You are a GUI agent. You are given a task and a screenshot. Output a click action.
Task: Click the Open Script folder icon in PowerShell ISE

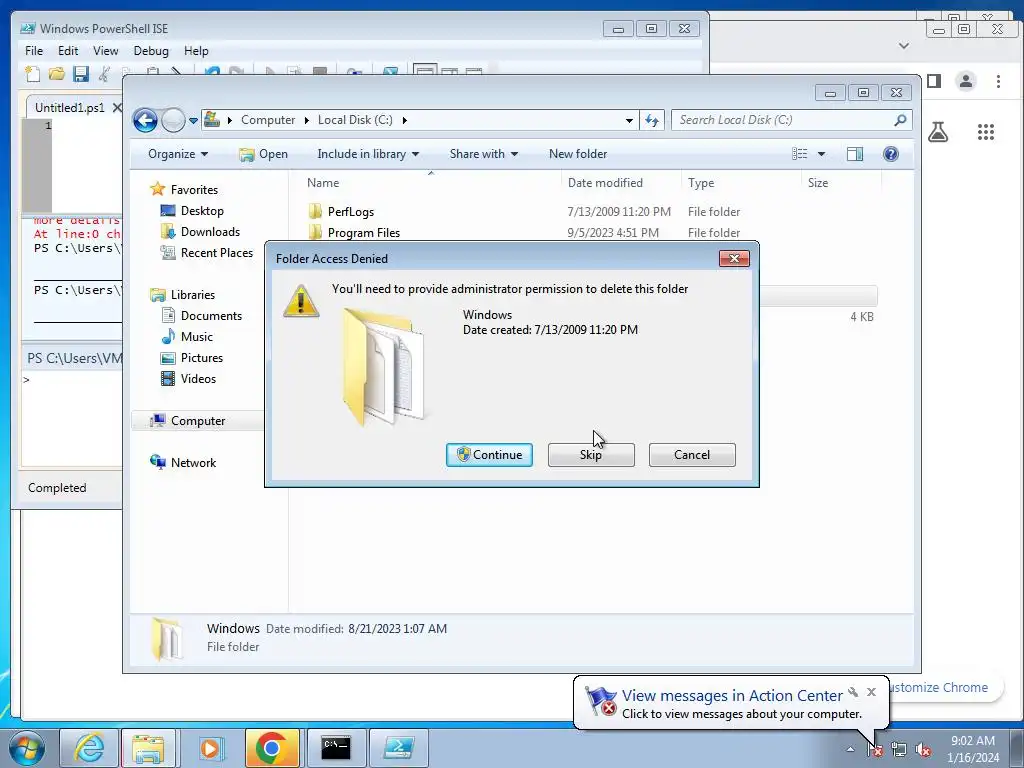[x=57, y=74]
